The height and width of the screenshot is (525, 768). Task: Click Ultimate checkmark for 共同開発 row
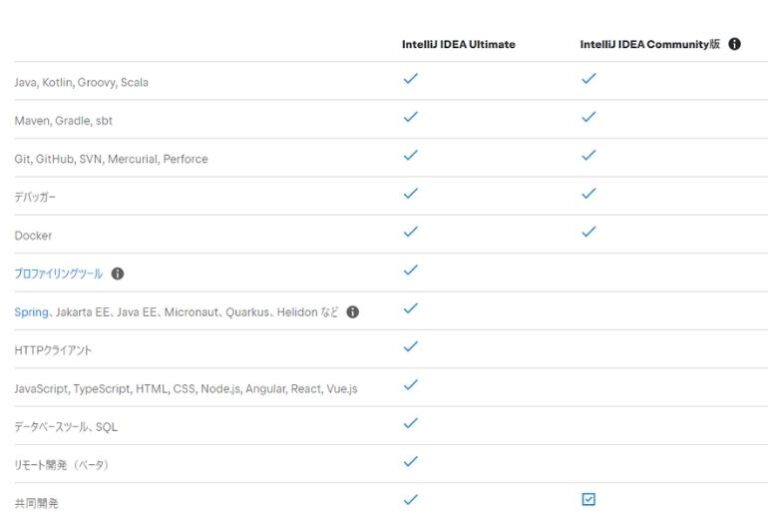coord(410,499)
